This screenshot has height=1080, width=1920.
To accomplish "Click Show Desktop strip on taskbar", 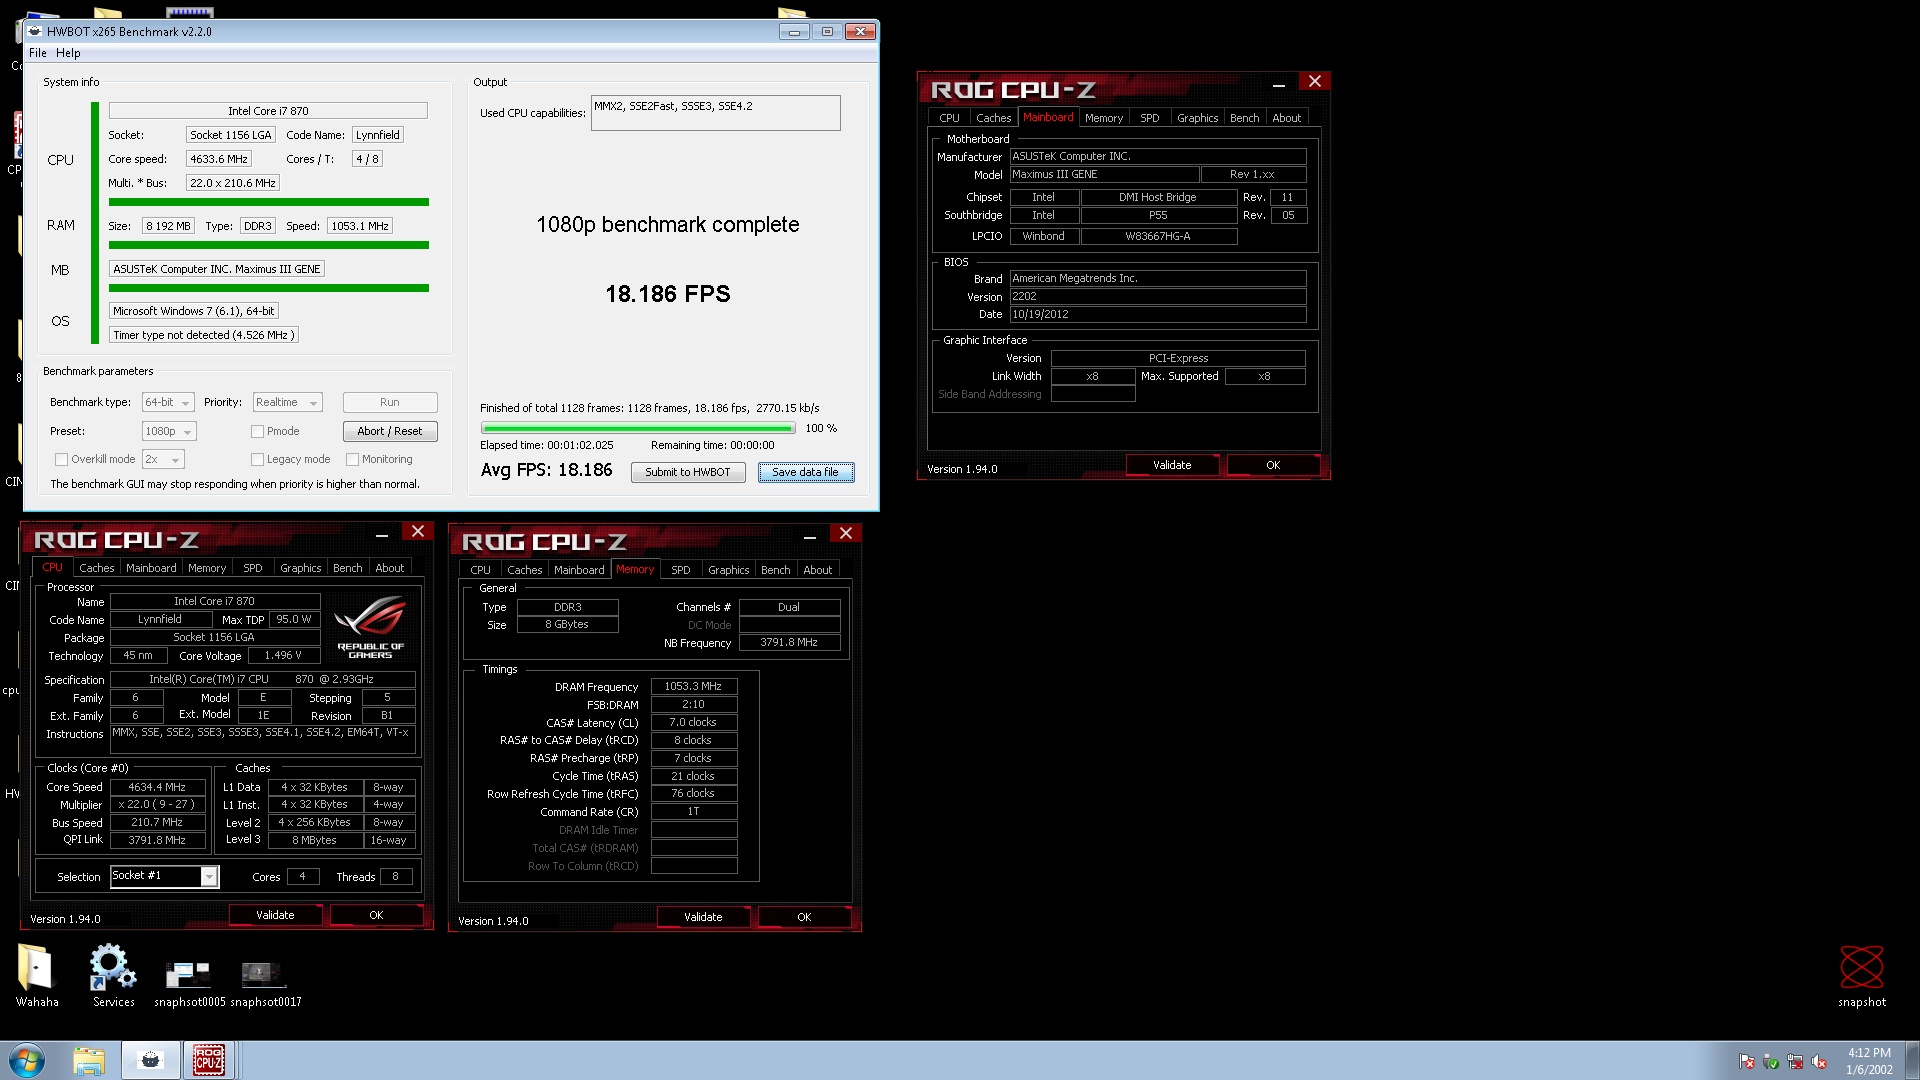I will (1912, 1060).
